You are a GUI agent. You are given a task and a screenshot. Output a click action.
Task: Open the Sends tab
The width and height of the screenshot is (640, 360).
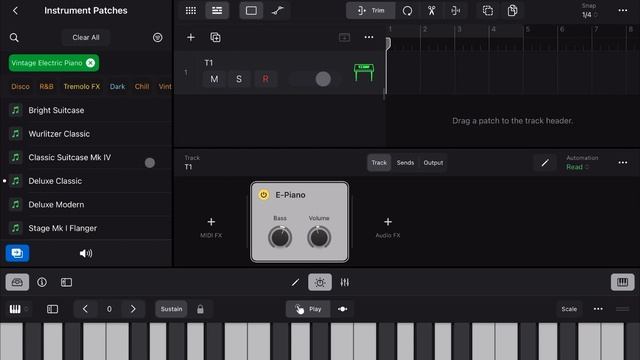pos(405,162)
